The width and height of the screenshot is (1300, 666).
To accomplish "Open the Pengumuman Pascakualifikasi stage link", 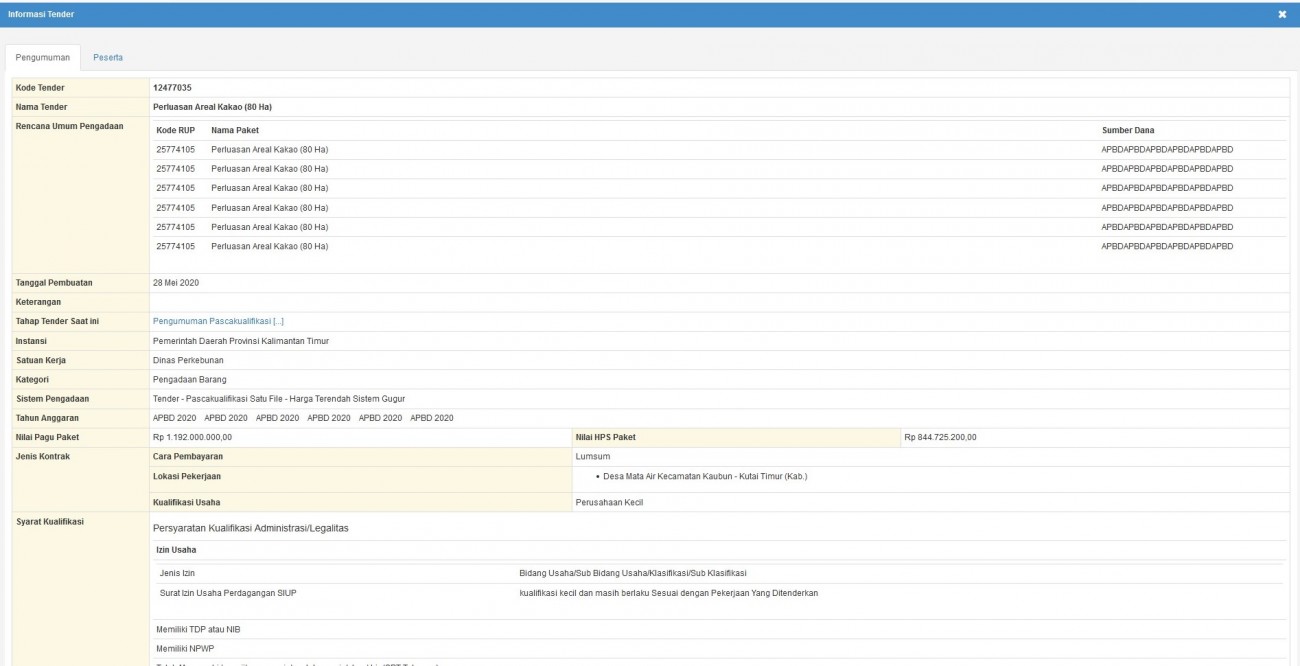I will pyautogui.click(x=218, y=321).
